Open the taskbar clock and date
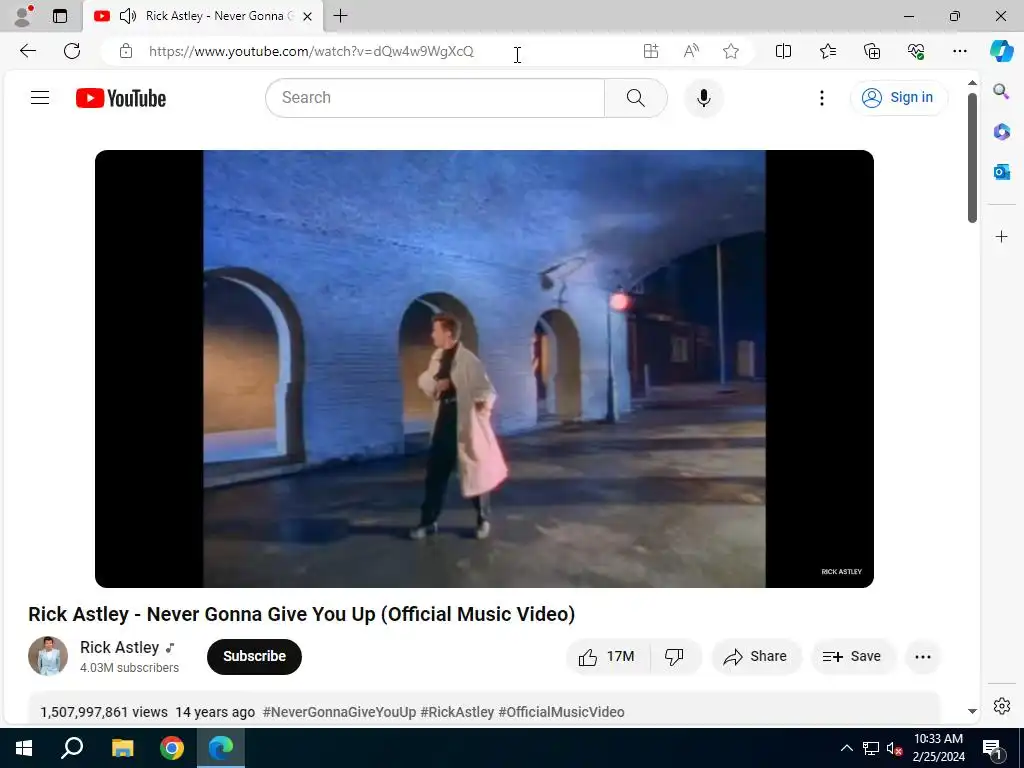Screen dimensions: 1024x768 pyautogui.click(x=938, y=748)
